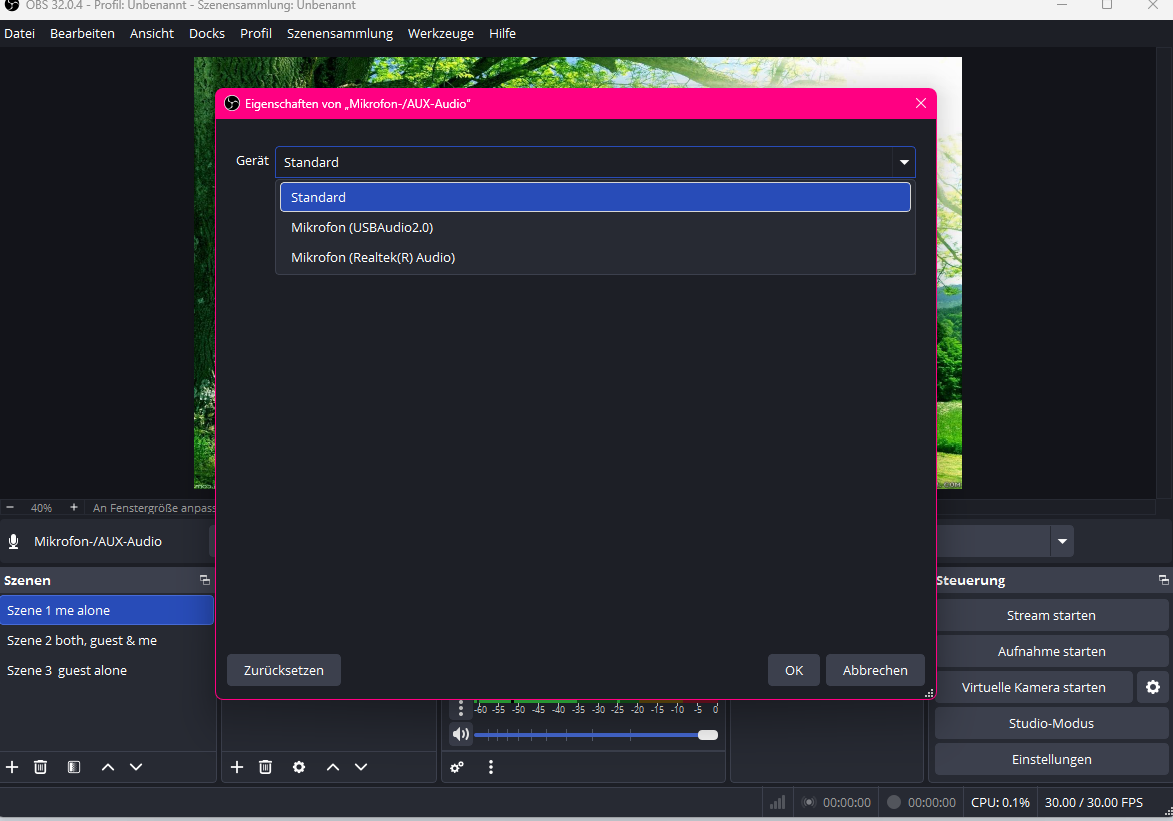The height and width of the screenshot is (821, 1173).
Task: Open the Szenensammlung menu
Action: pyautogui.click(x=340, y=34)
